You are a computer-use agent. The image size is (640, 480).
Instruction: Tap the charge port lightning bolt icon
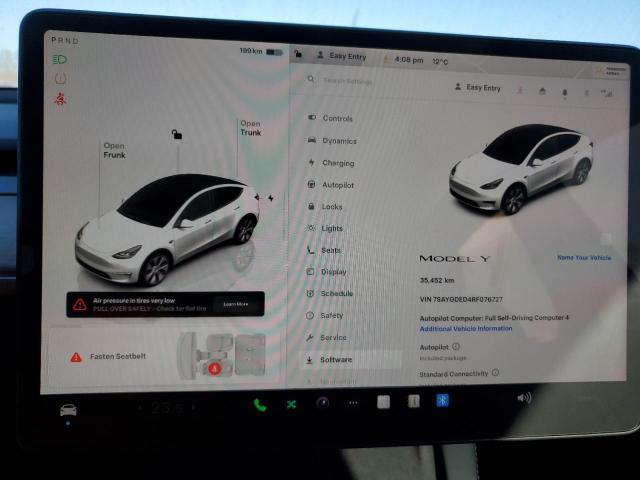point(271,198)
